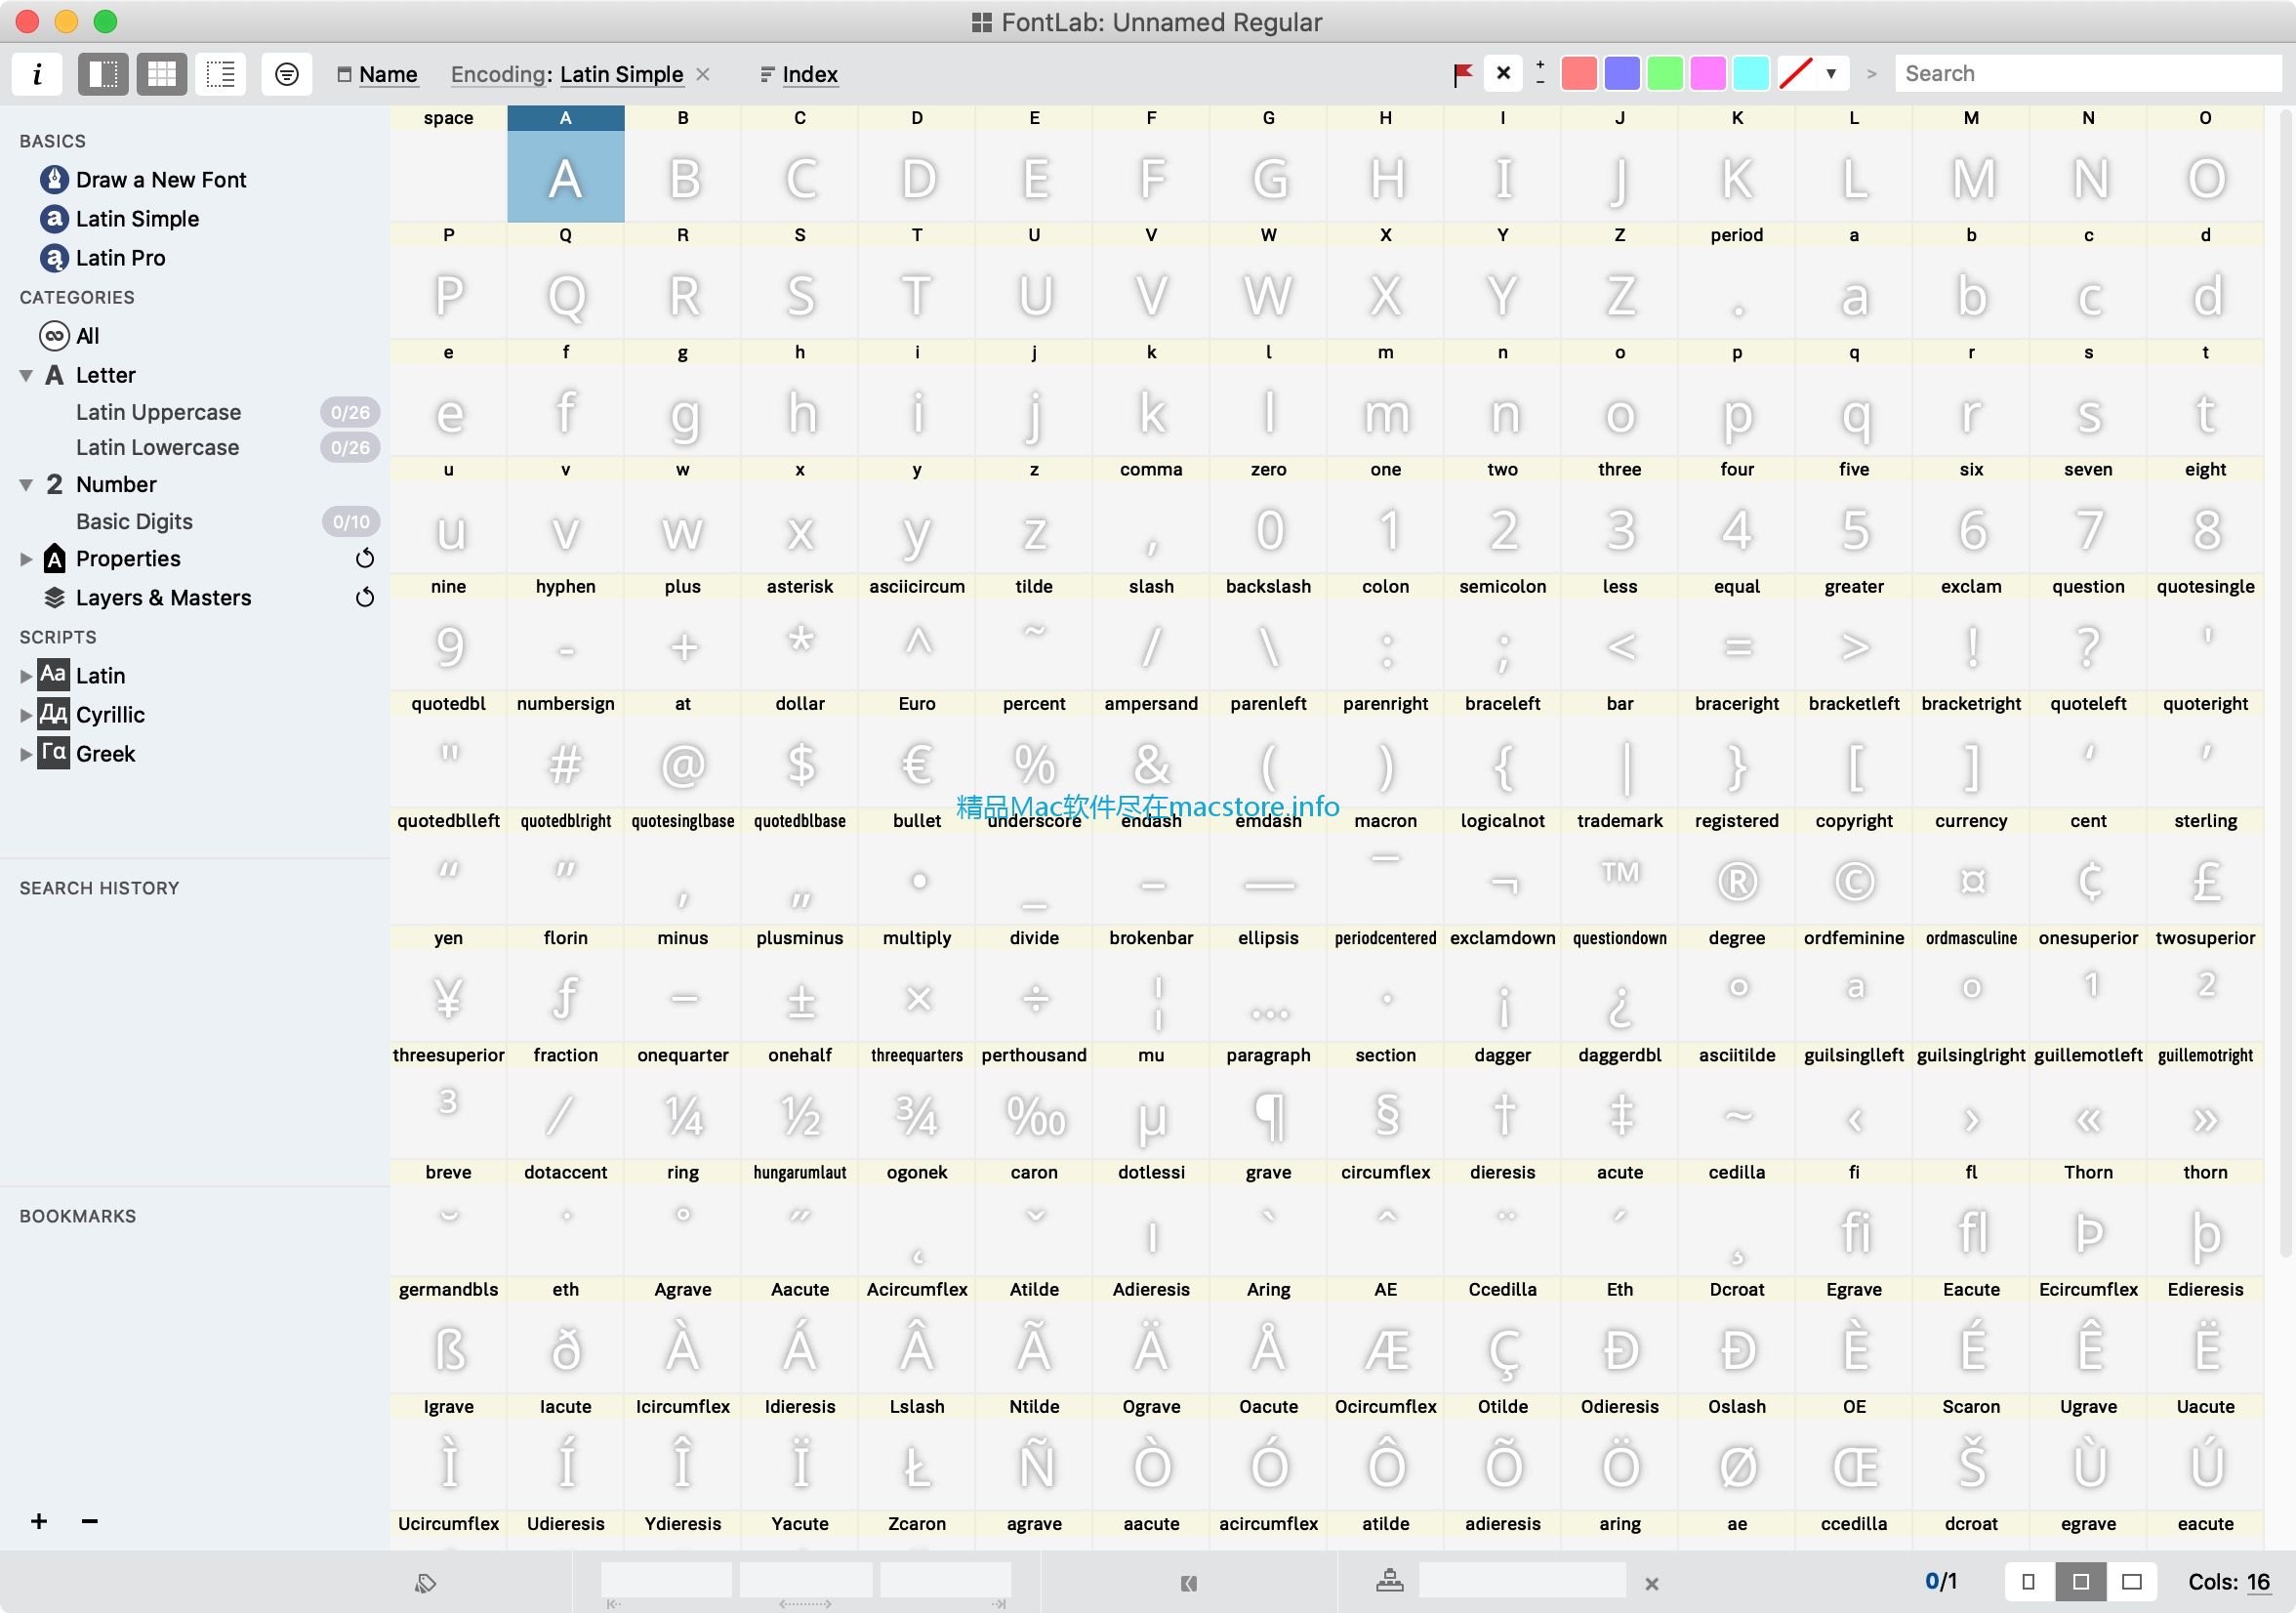Remove a bookmark with minus button

[90, 1521]
